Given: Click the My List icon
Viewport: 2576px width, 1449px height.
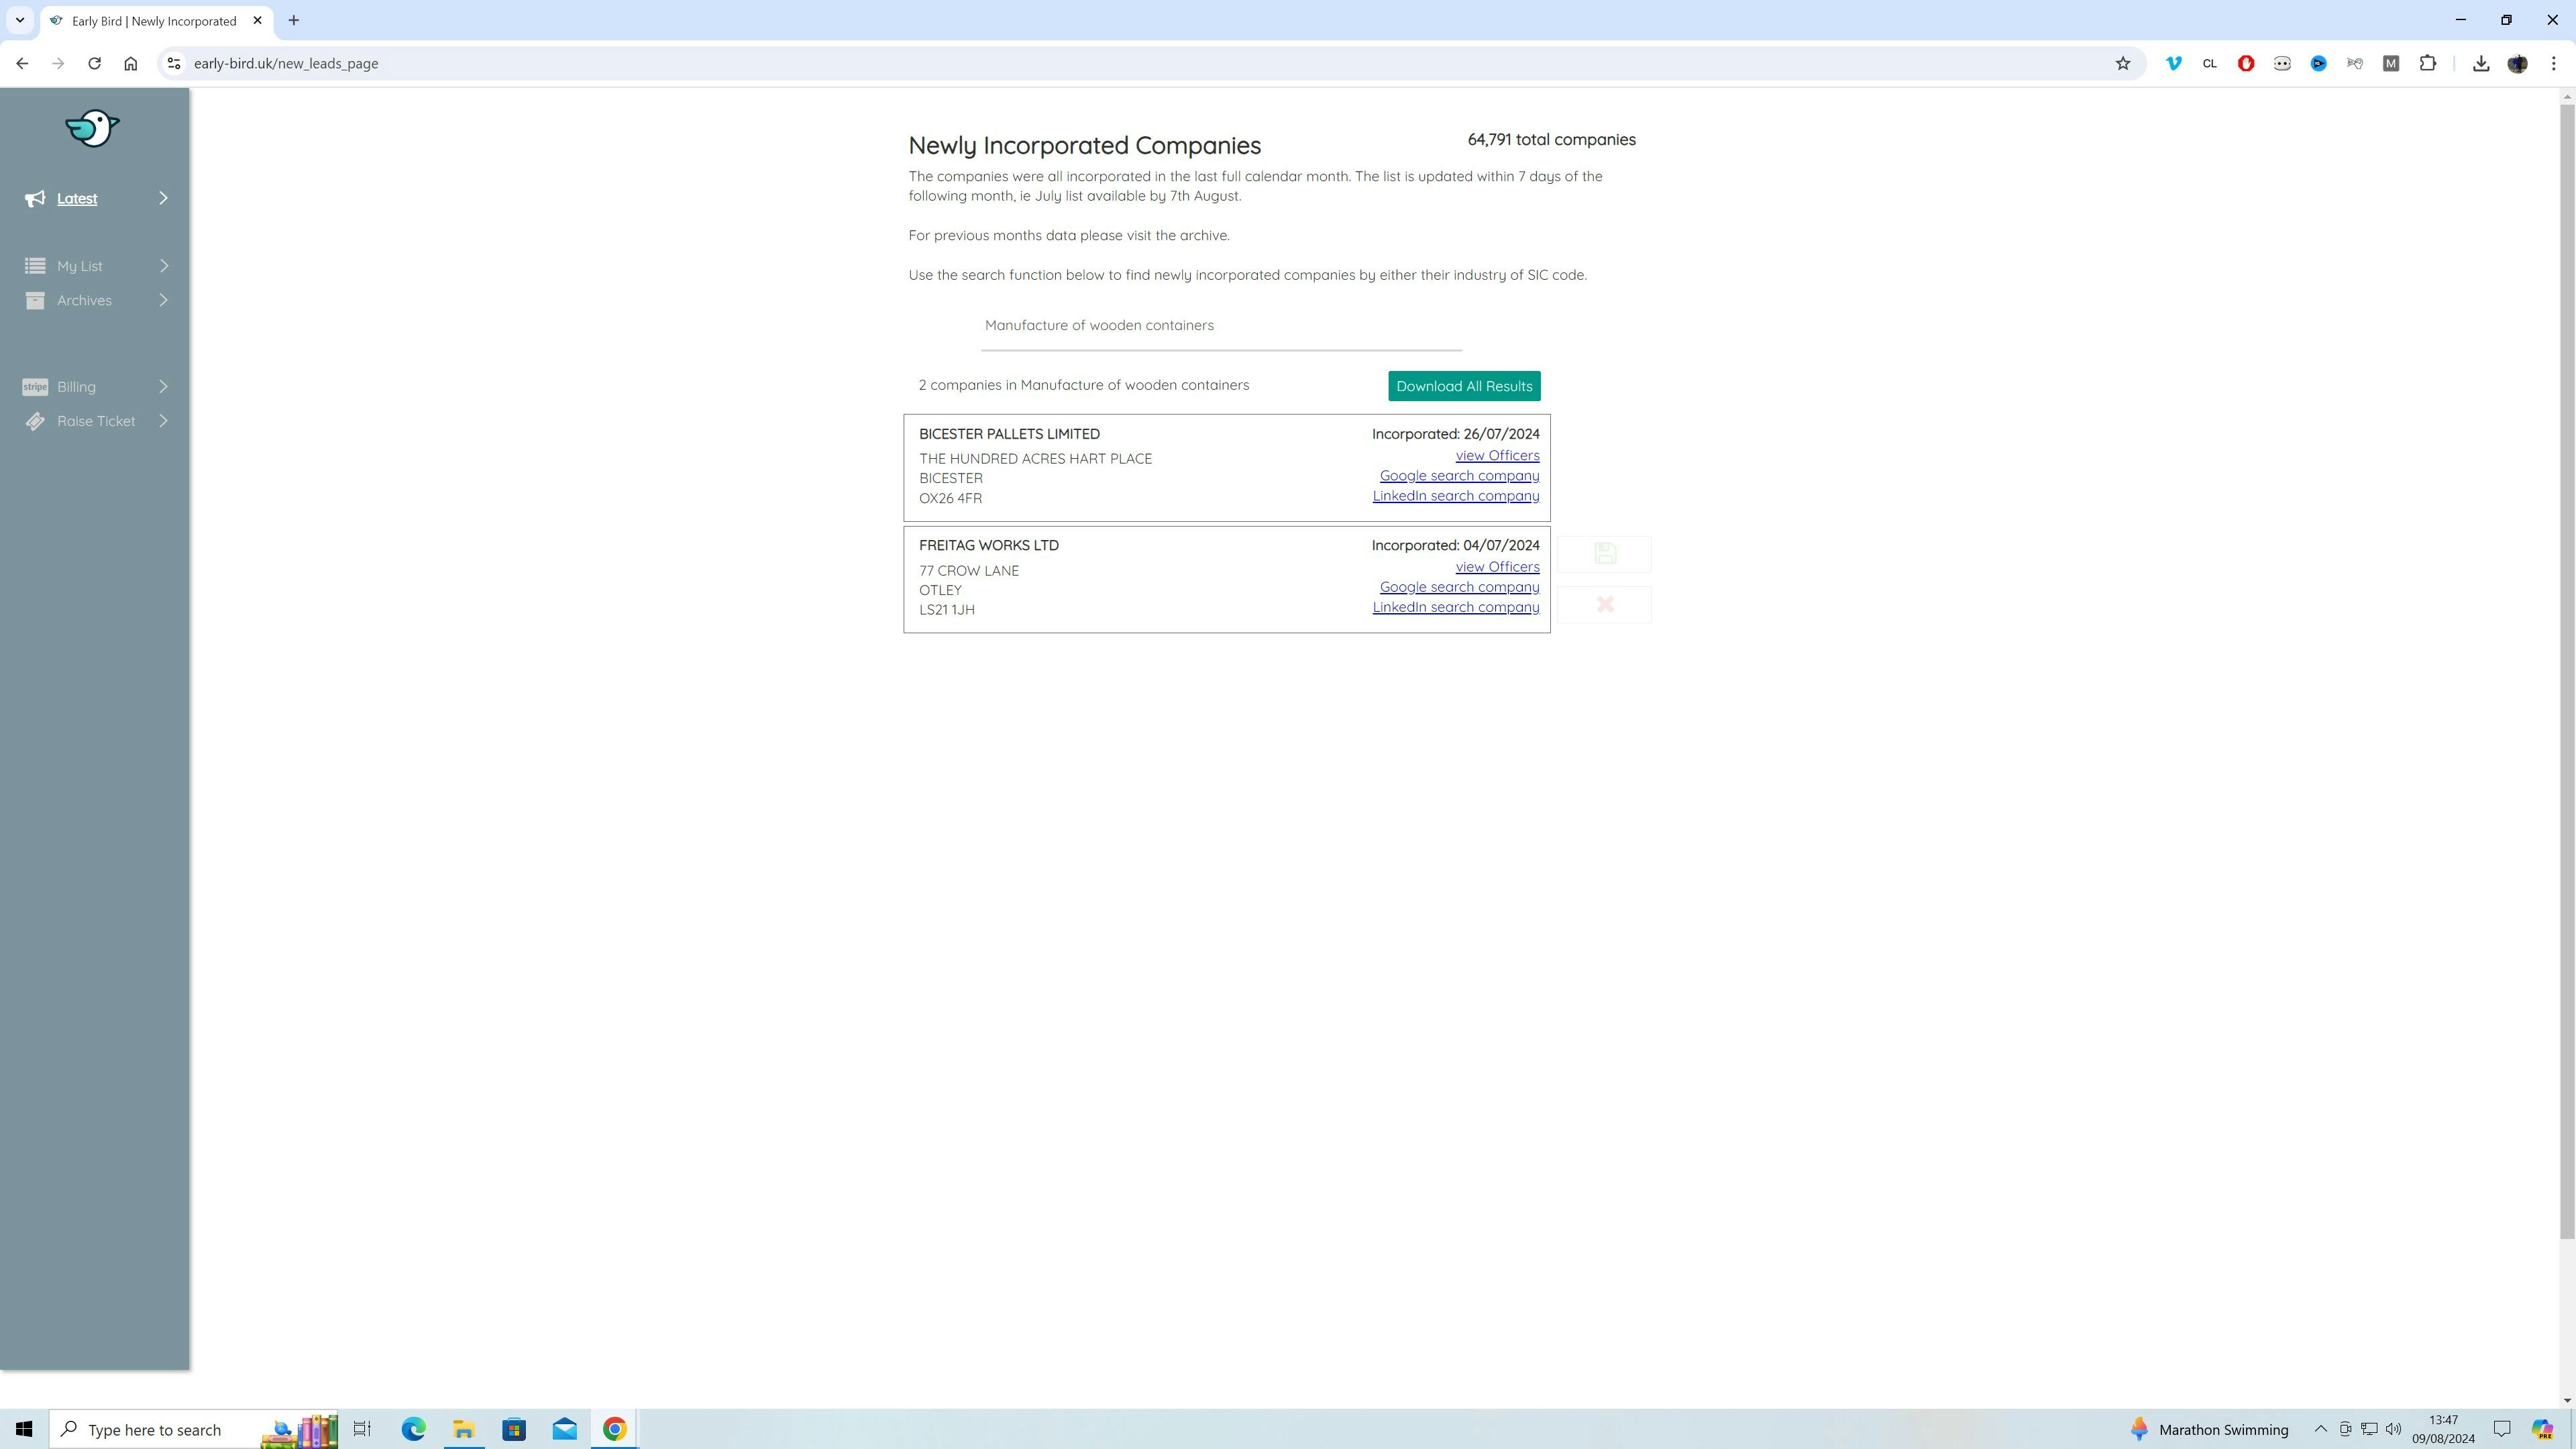Looking at the screenshot, I should [x=35, y=266].
